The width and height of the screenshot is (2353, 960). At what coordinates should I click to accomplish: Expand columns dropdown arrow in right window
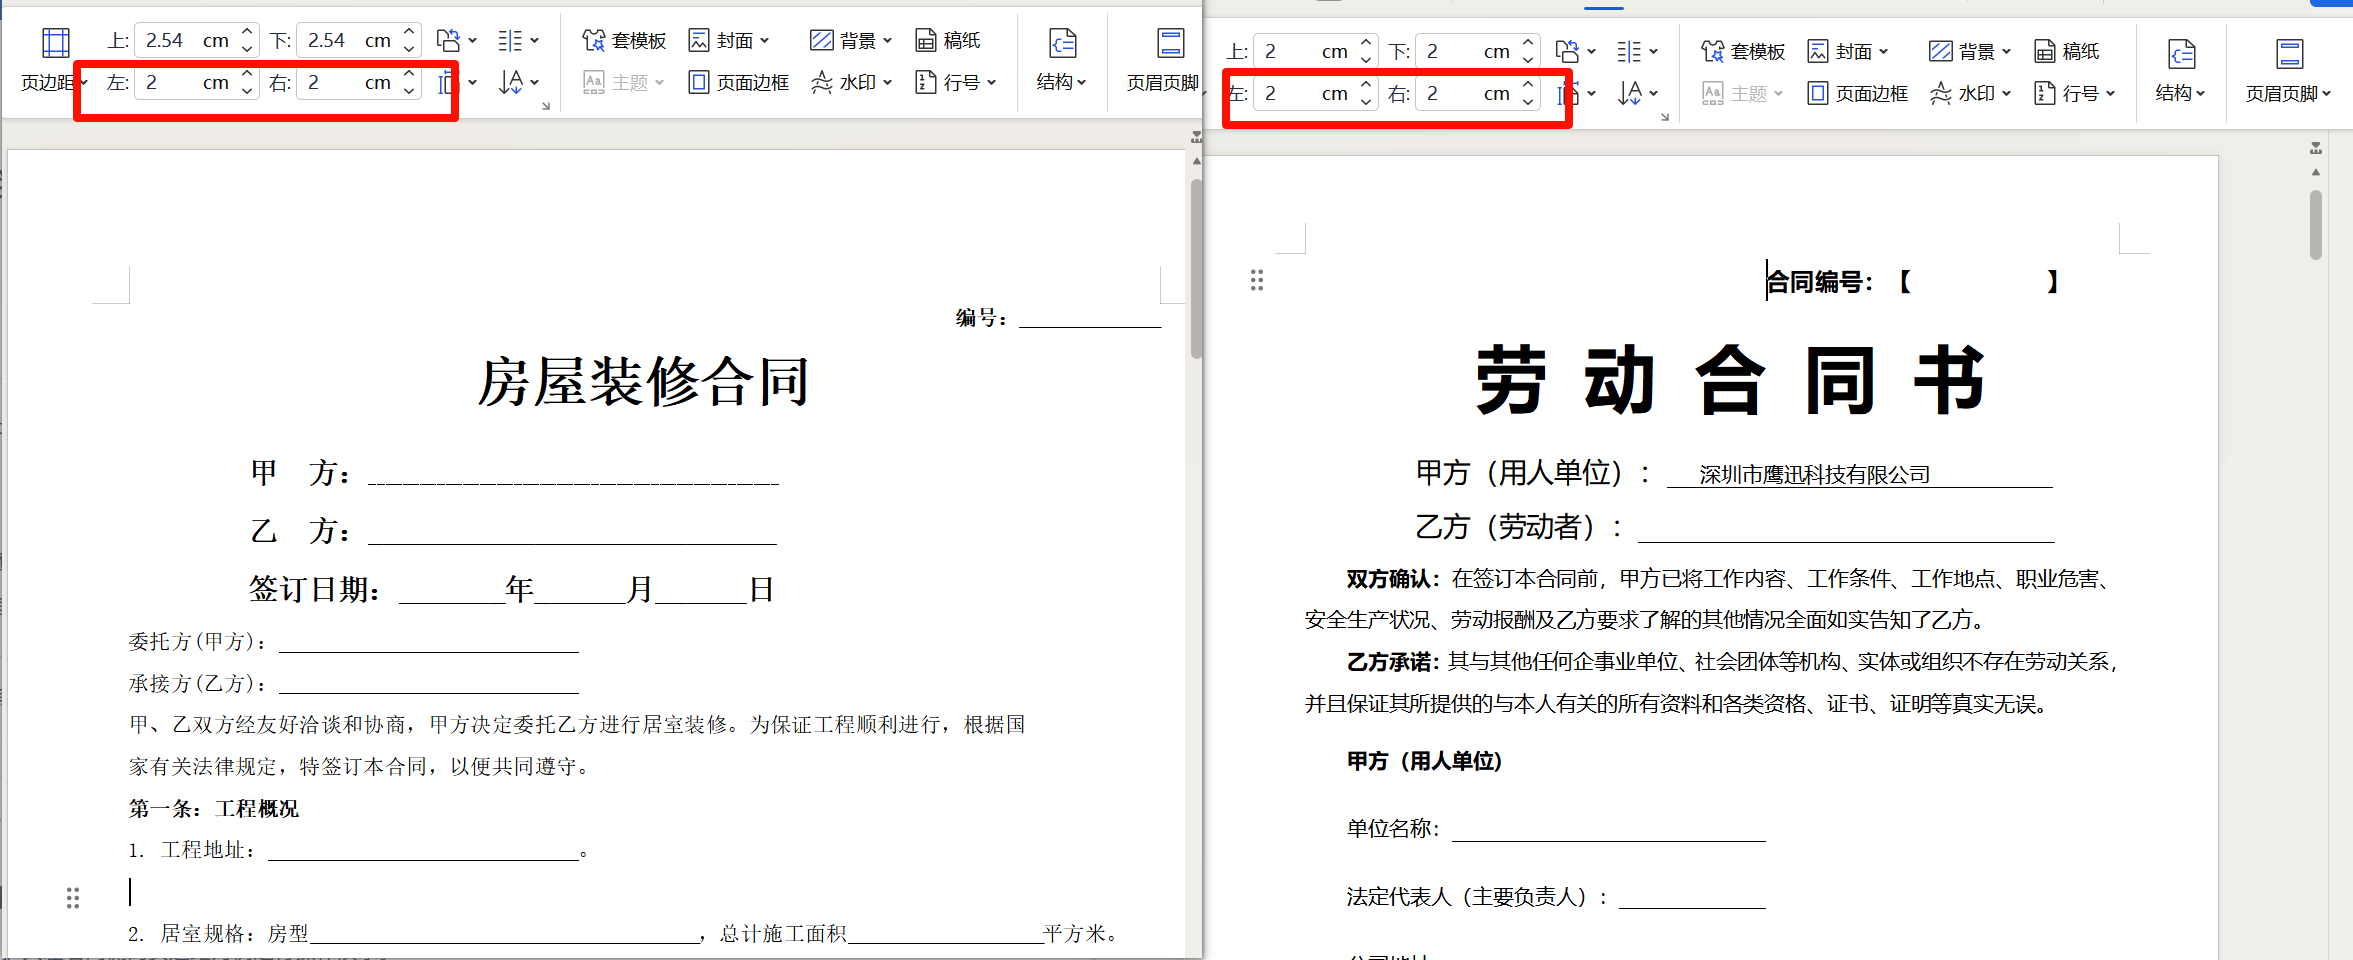1654,52
